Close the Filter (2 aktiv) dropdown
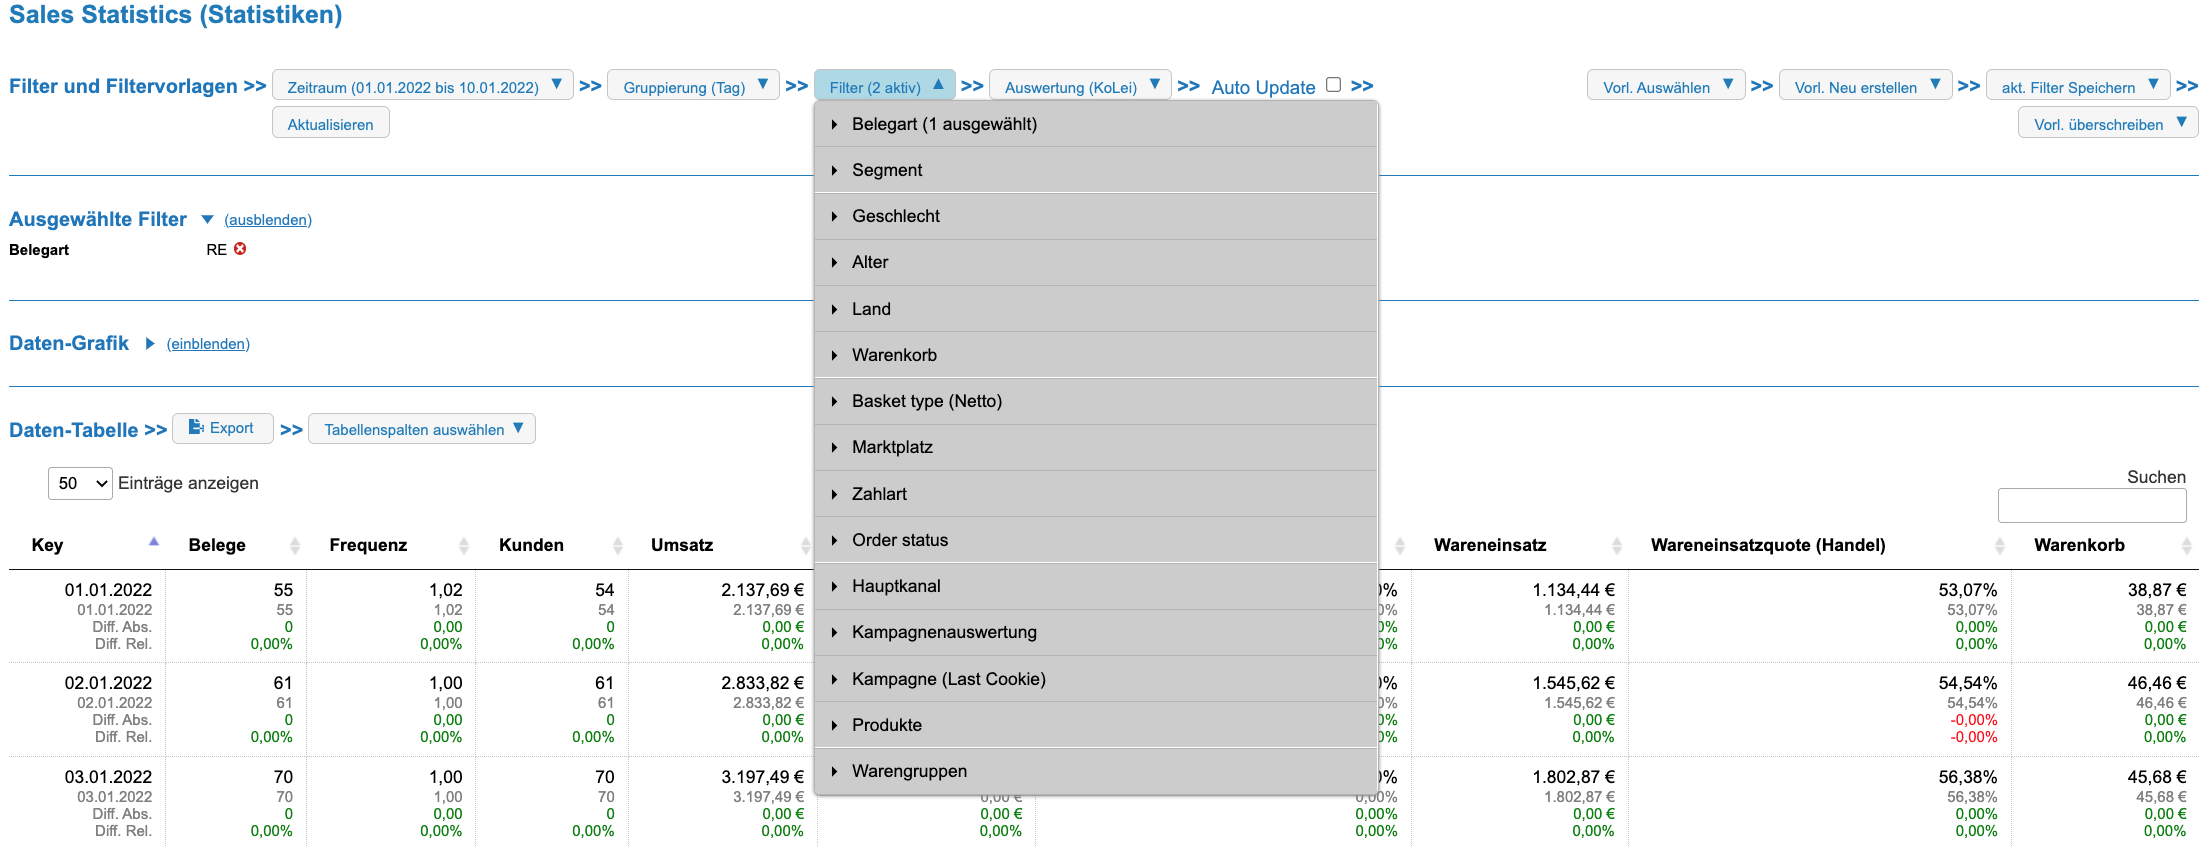 pos(885,86)
